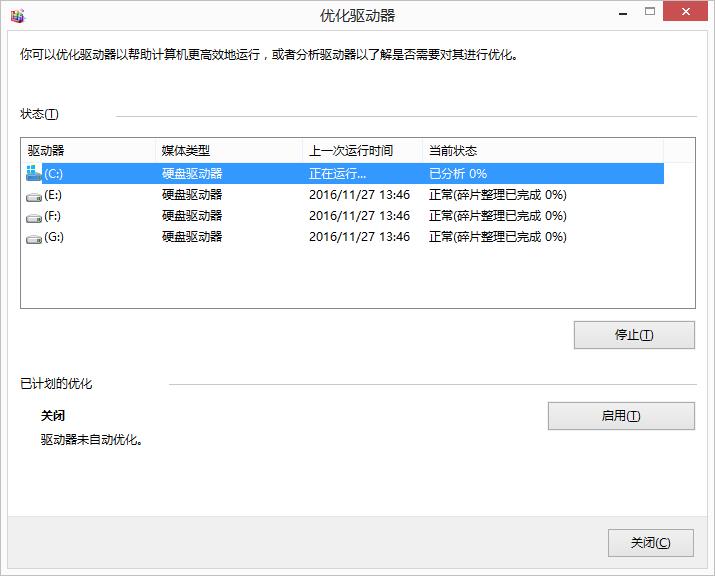Select the (F:) drive label
715x576 pixels.
pyautogui.click(x=52, y=216)
